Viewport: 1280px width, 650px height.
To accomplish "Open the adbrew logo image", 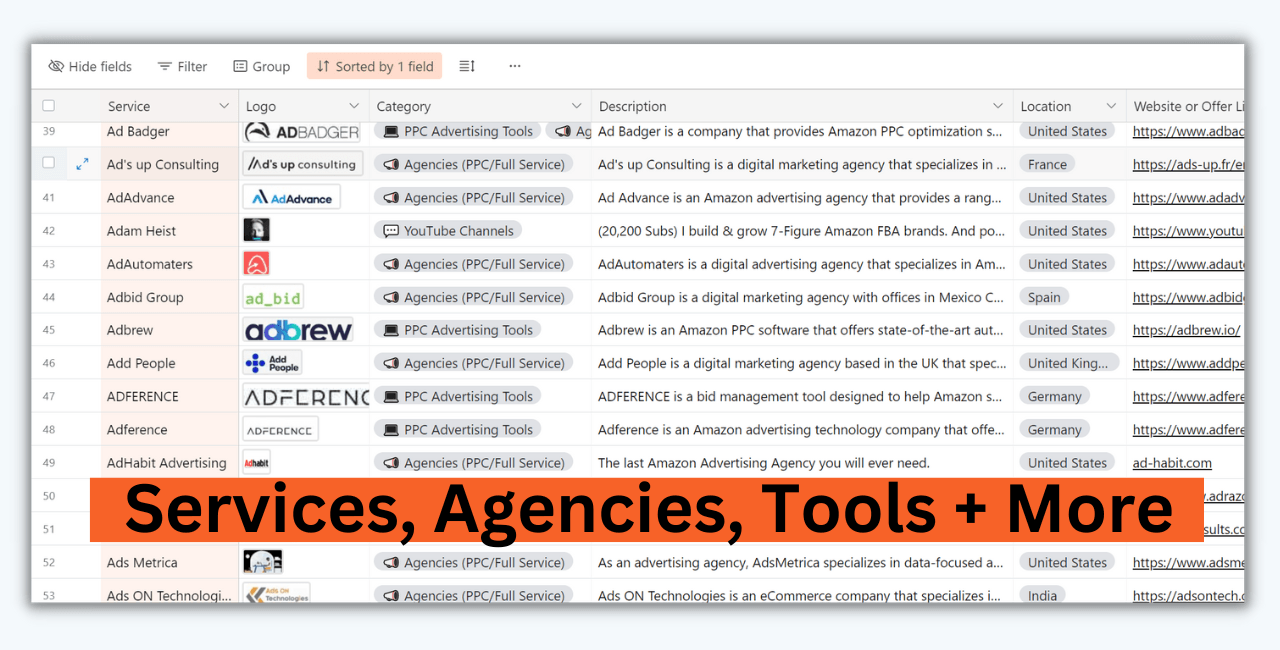I will pos(298,330).
